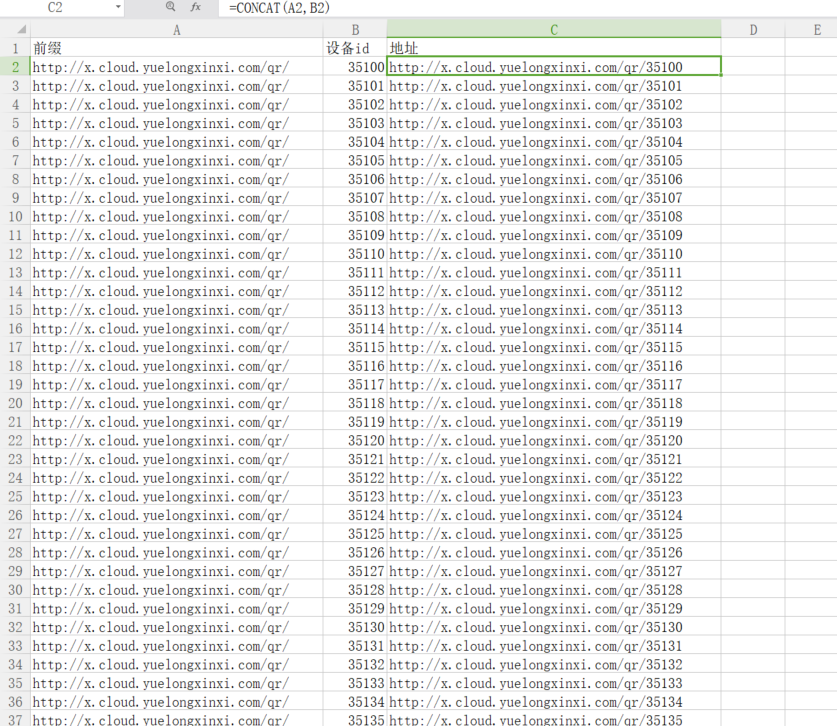Image resolution: width=837 pixels, height=726 pixels.
Task: Click the address cell ending in 35125
Action: point(554,534)
